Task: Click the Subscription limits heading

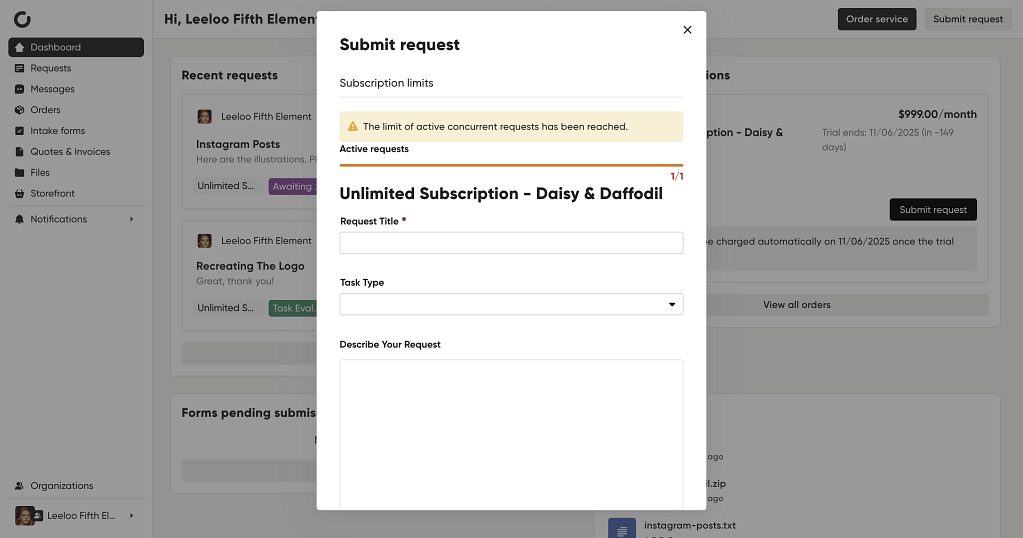Action: (x=386, y=83)
